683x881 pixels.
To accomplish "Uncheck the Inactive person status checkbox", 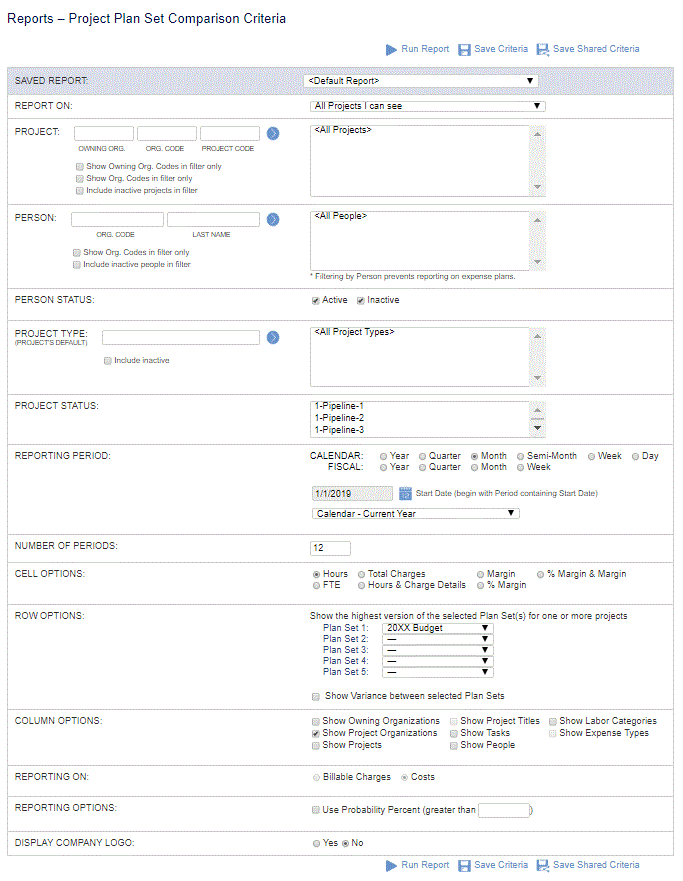I will click(361, 300).
